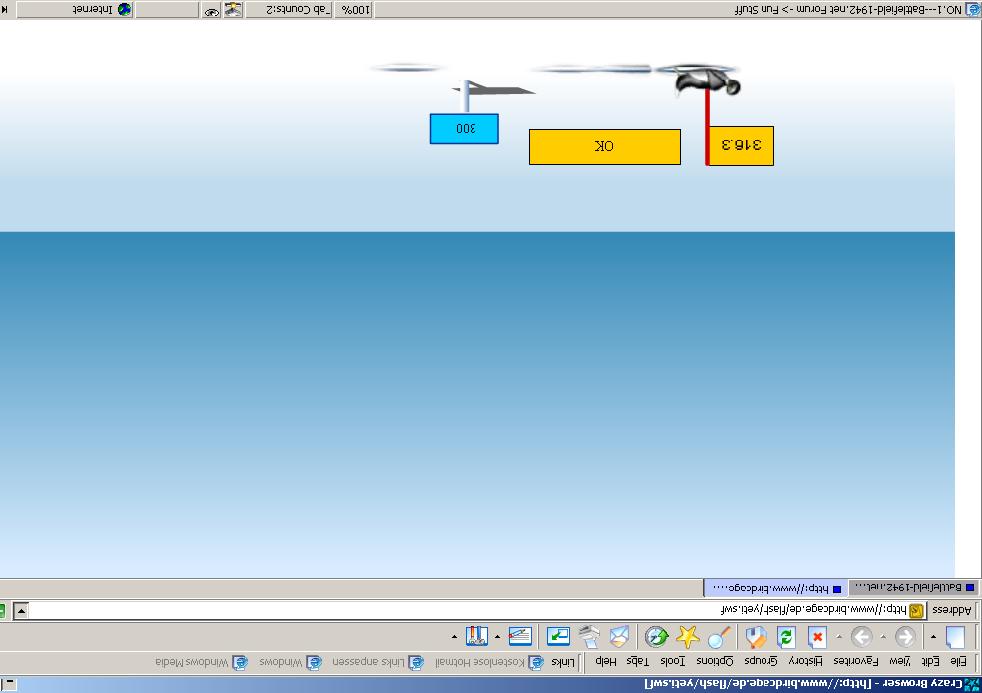Refresh the page with the green arrows icon
The height and width of the screenshot is (693, 982).
click(786, 637)
